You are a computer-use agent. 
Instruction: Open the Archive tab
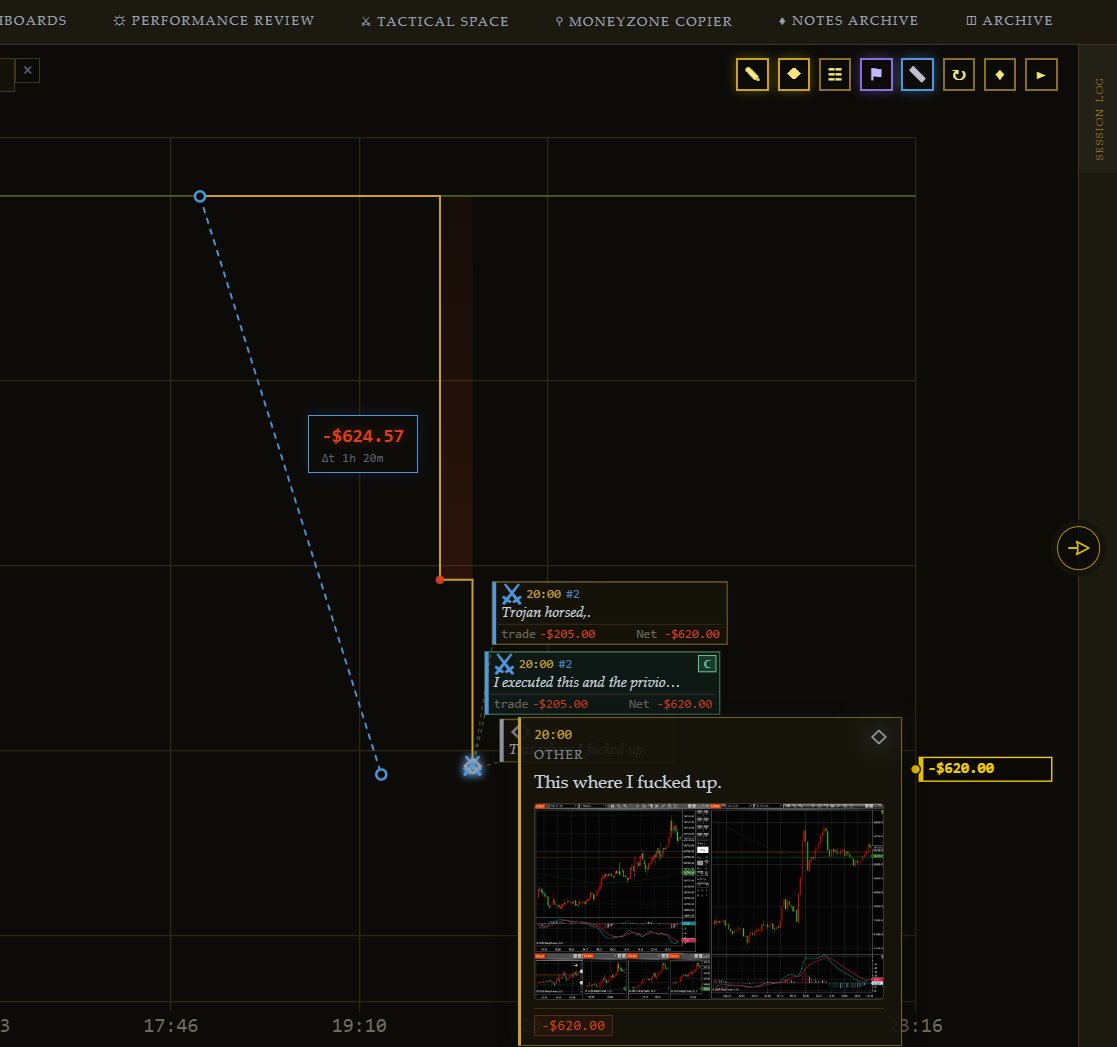click(1009, 21)
